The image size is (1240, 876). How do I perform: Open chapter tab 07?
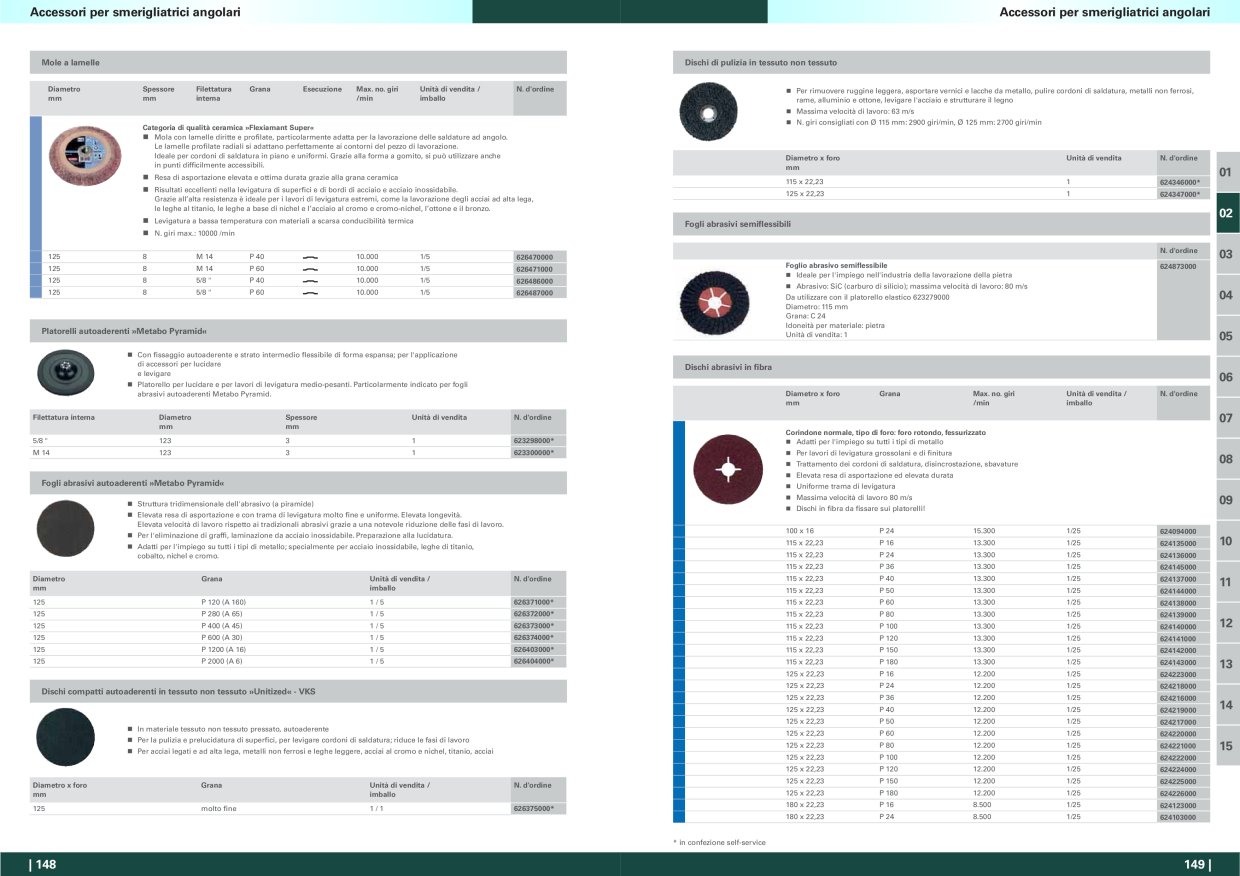(1226, 418)
